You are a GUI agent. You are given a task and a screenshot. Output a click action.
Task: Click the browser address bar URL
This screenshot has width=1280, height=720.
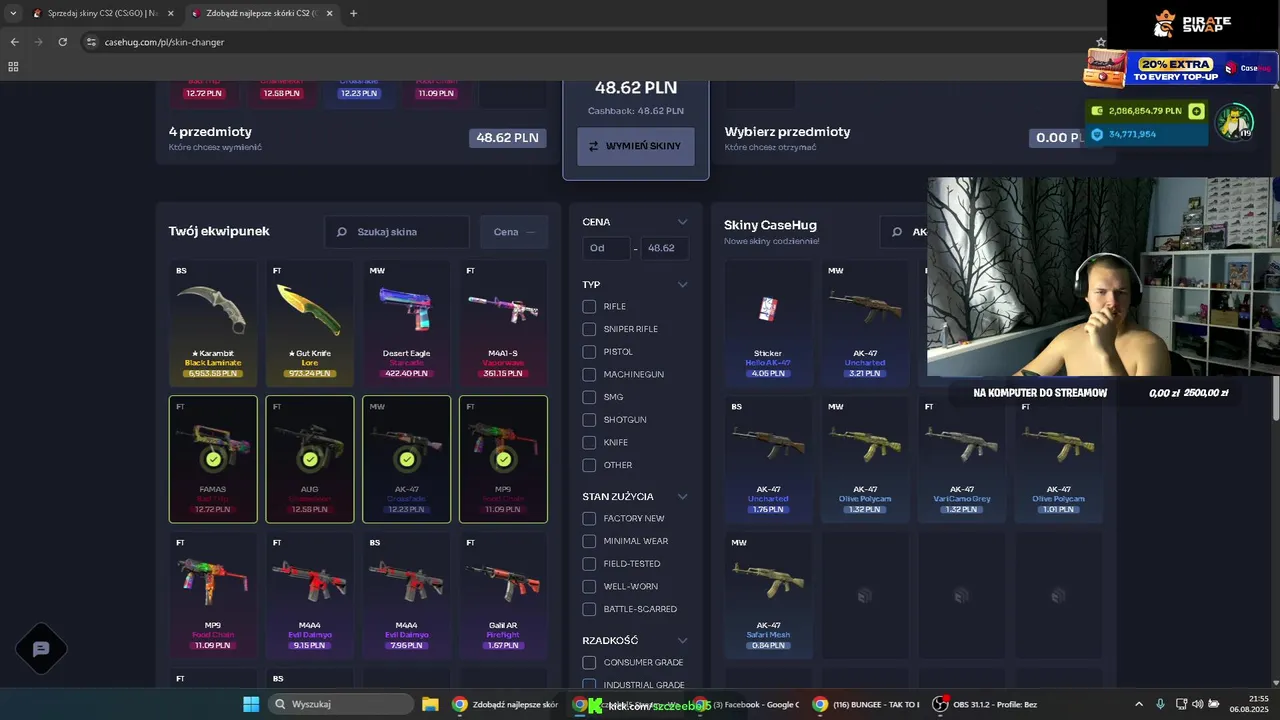point(165,42)
